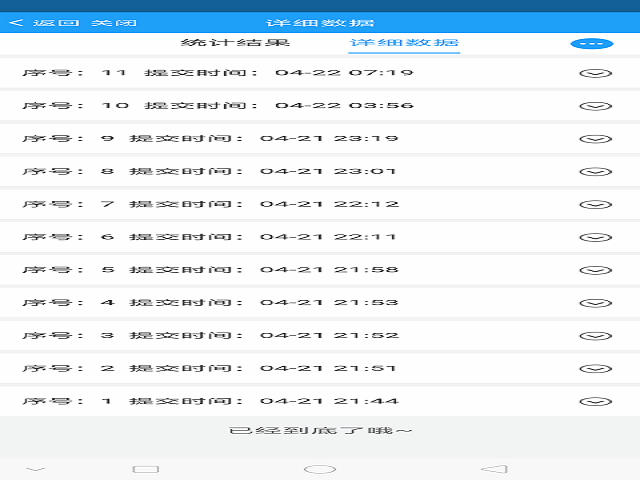Expand record 序号 2 chevron
Screen dimensions: 640x480
tap(595, 369)
